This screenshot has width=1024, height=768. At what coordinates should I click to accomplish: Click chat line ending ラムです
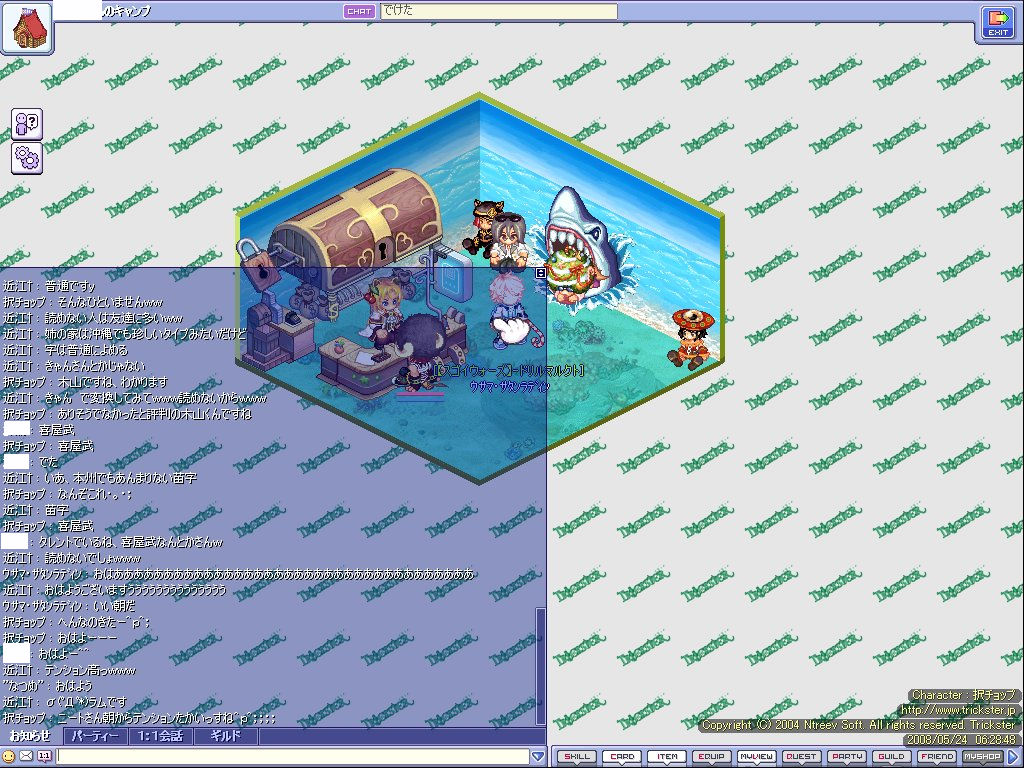tap(65, 702)
